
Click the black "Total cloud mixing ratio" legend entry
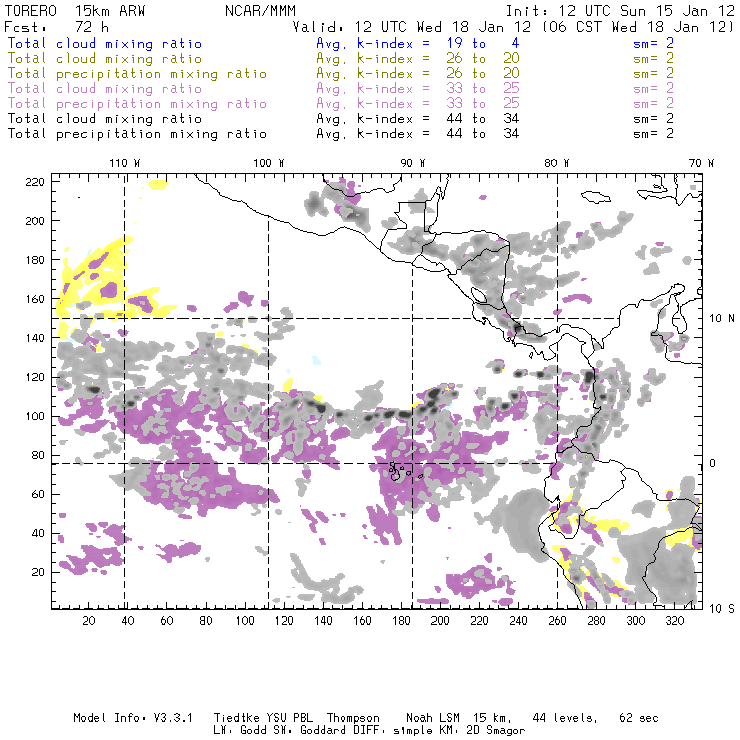105,118
